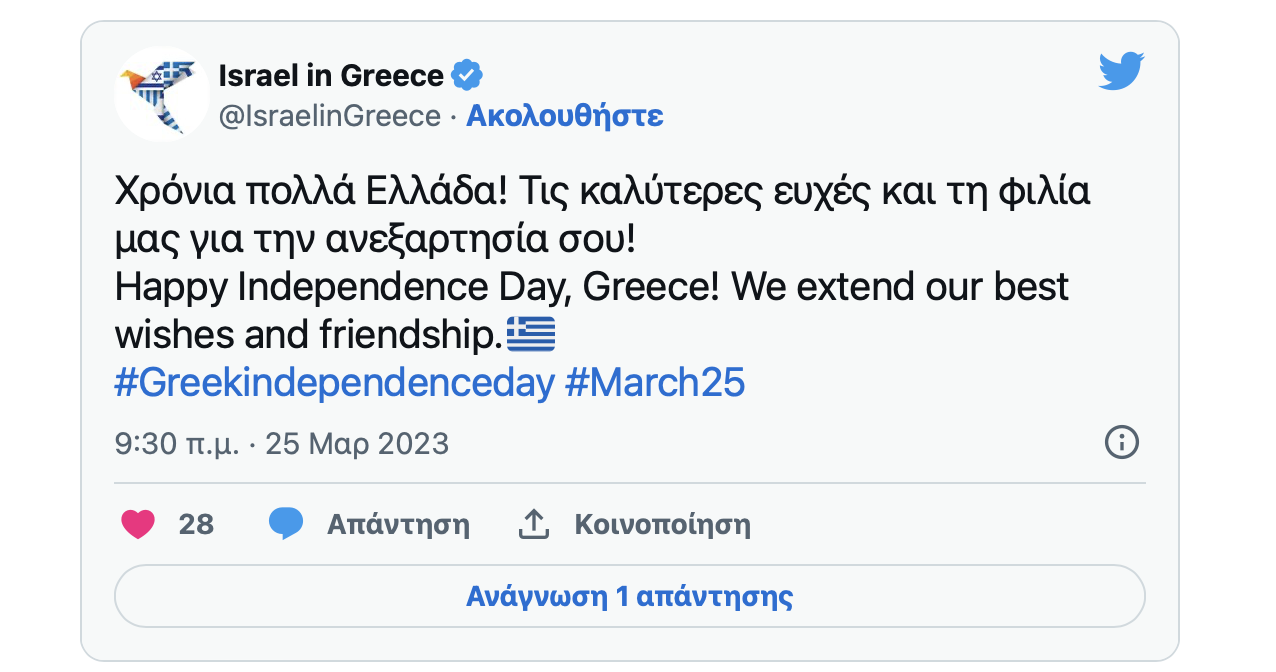The image size is (1276, 672).
Task: Click the share upload arrow icon
Action: (534, 524)
